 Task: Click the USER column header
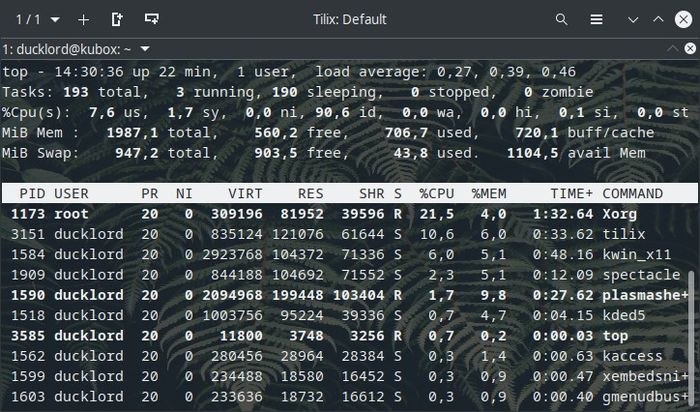(x=71, y=194)
